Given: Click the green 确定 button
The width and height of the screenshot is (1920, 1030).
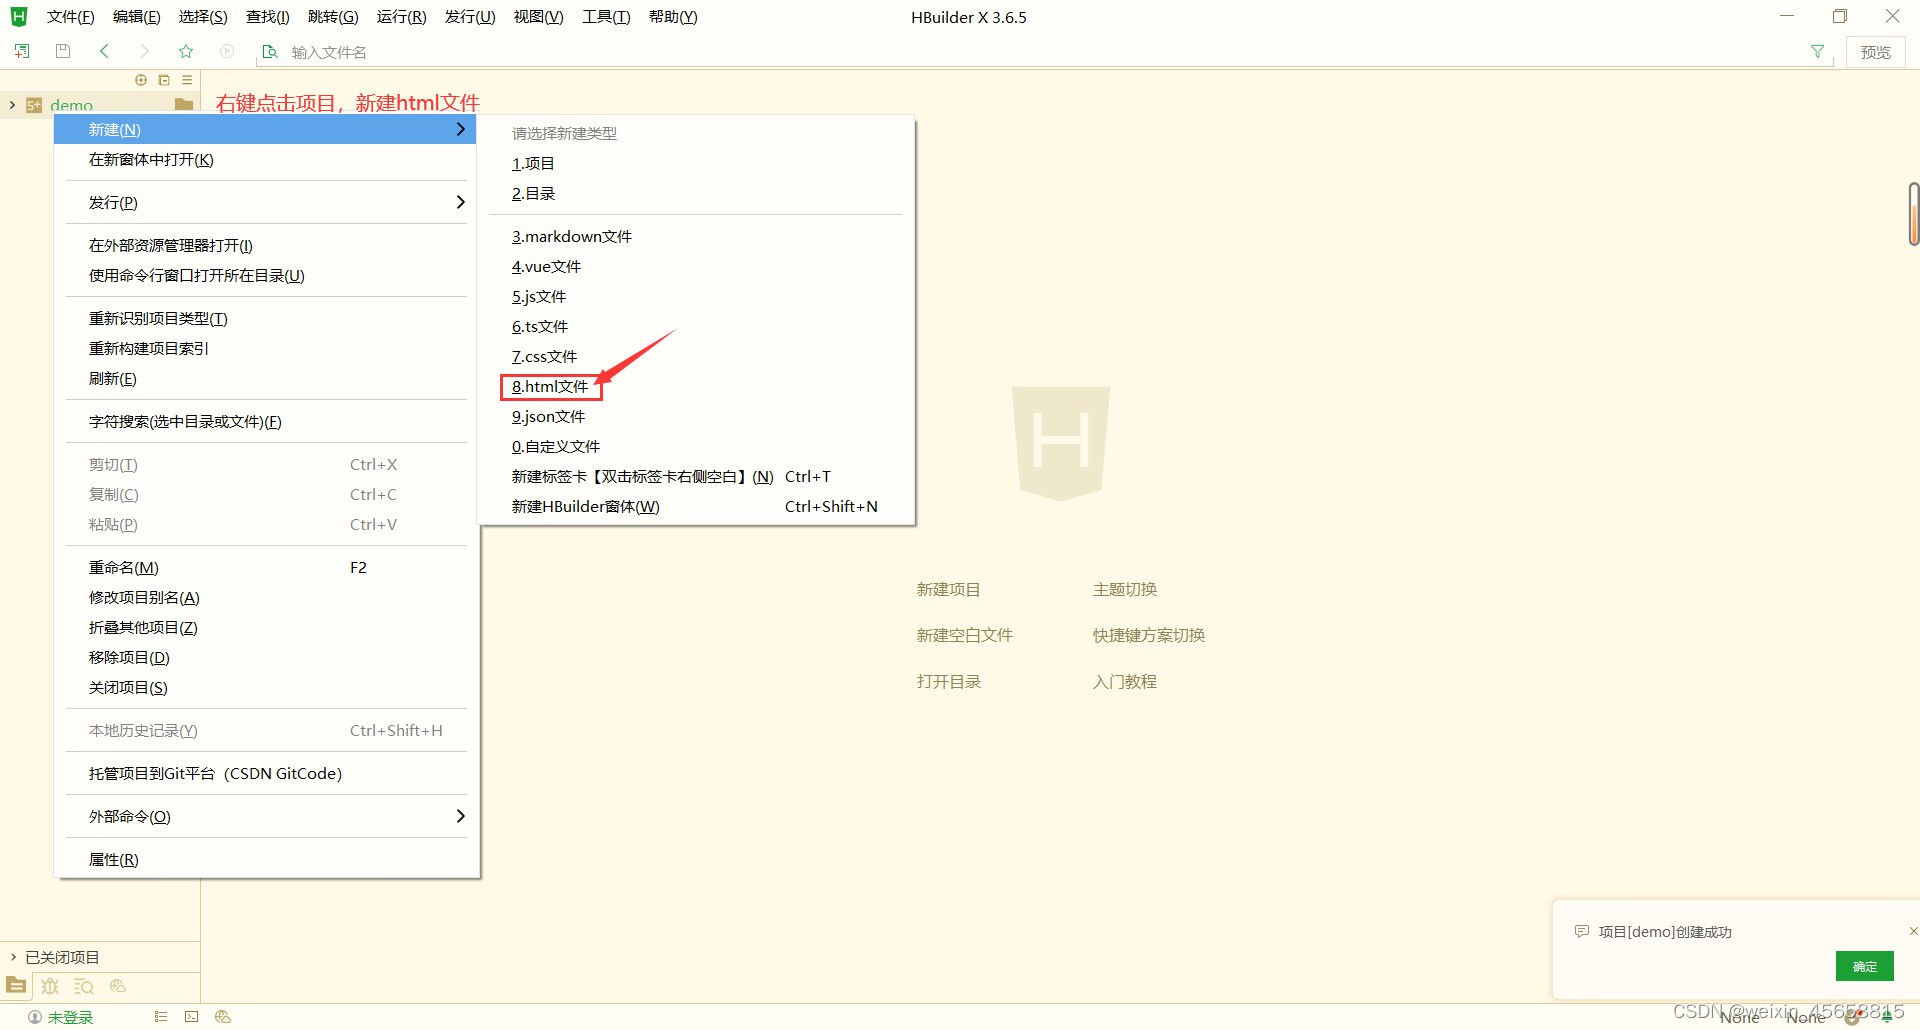Looking at the screenshot, I should [x=1864, y=966].
